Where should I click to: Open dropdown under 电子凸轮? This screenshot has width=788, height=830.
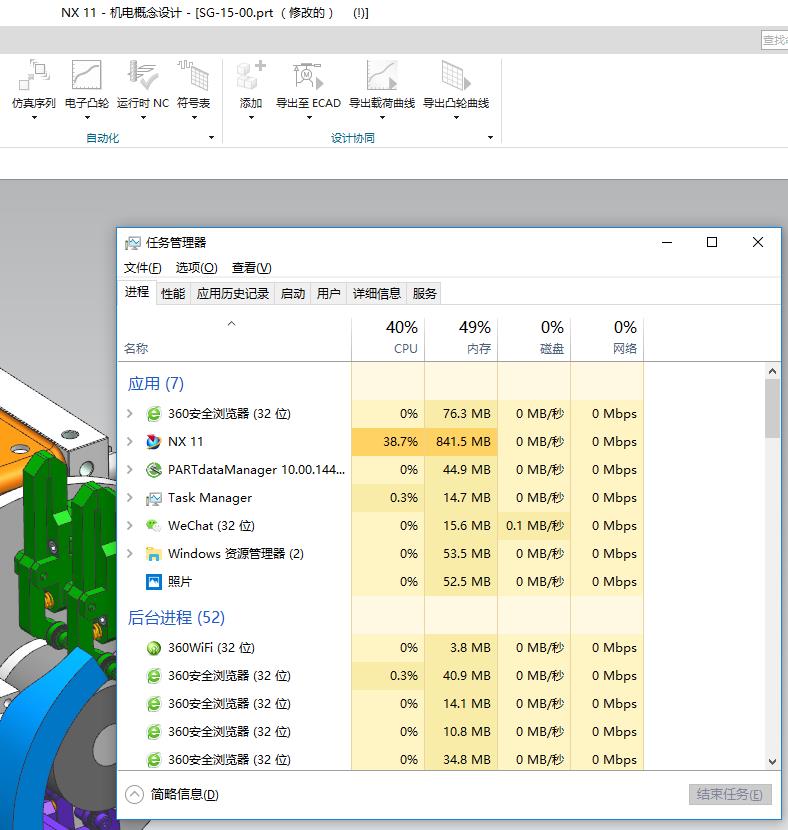(87, 118)
